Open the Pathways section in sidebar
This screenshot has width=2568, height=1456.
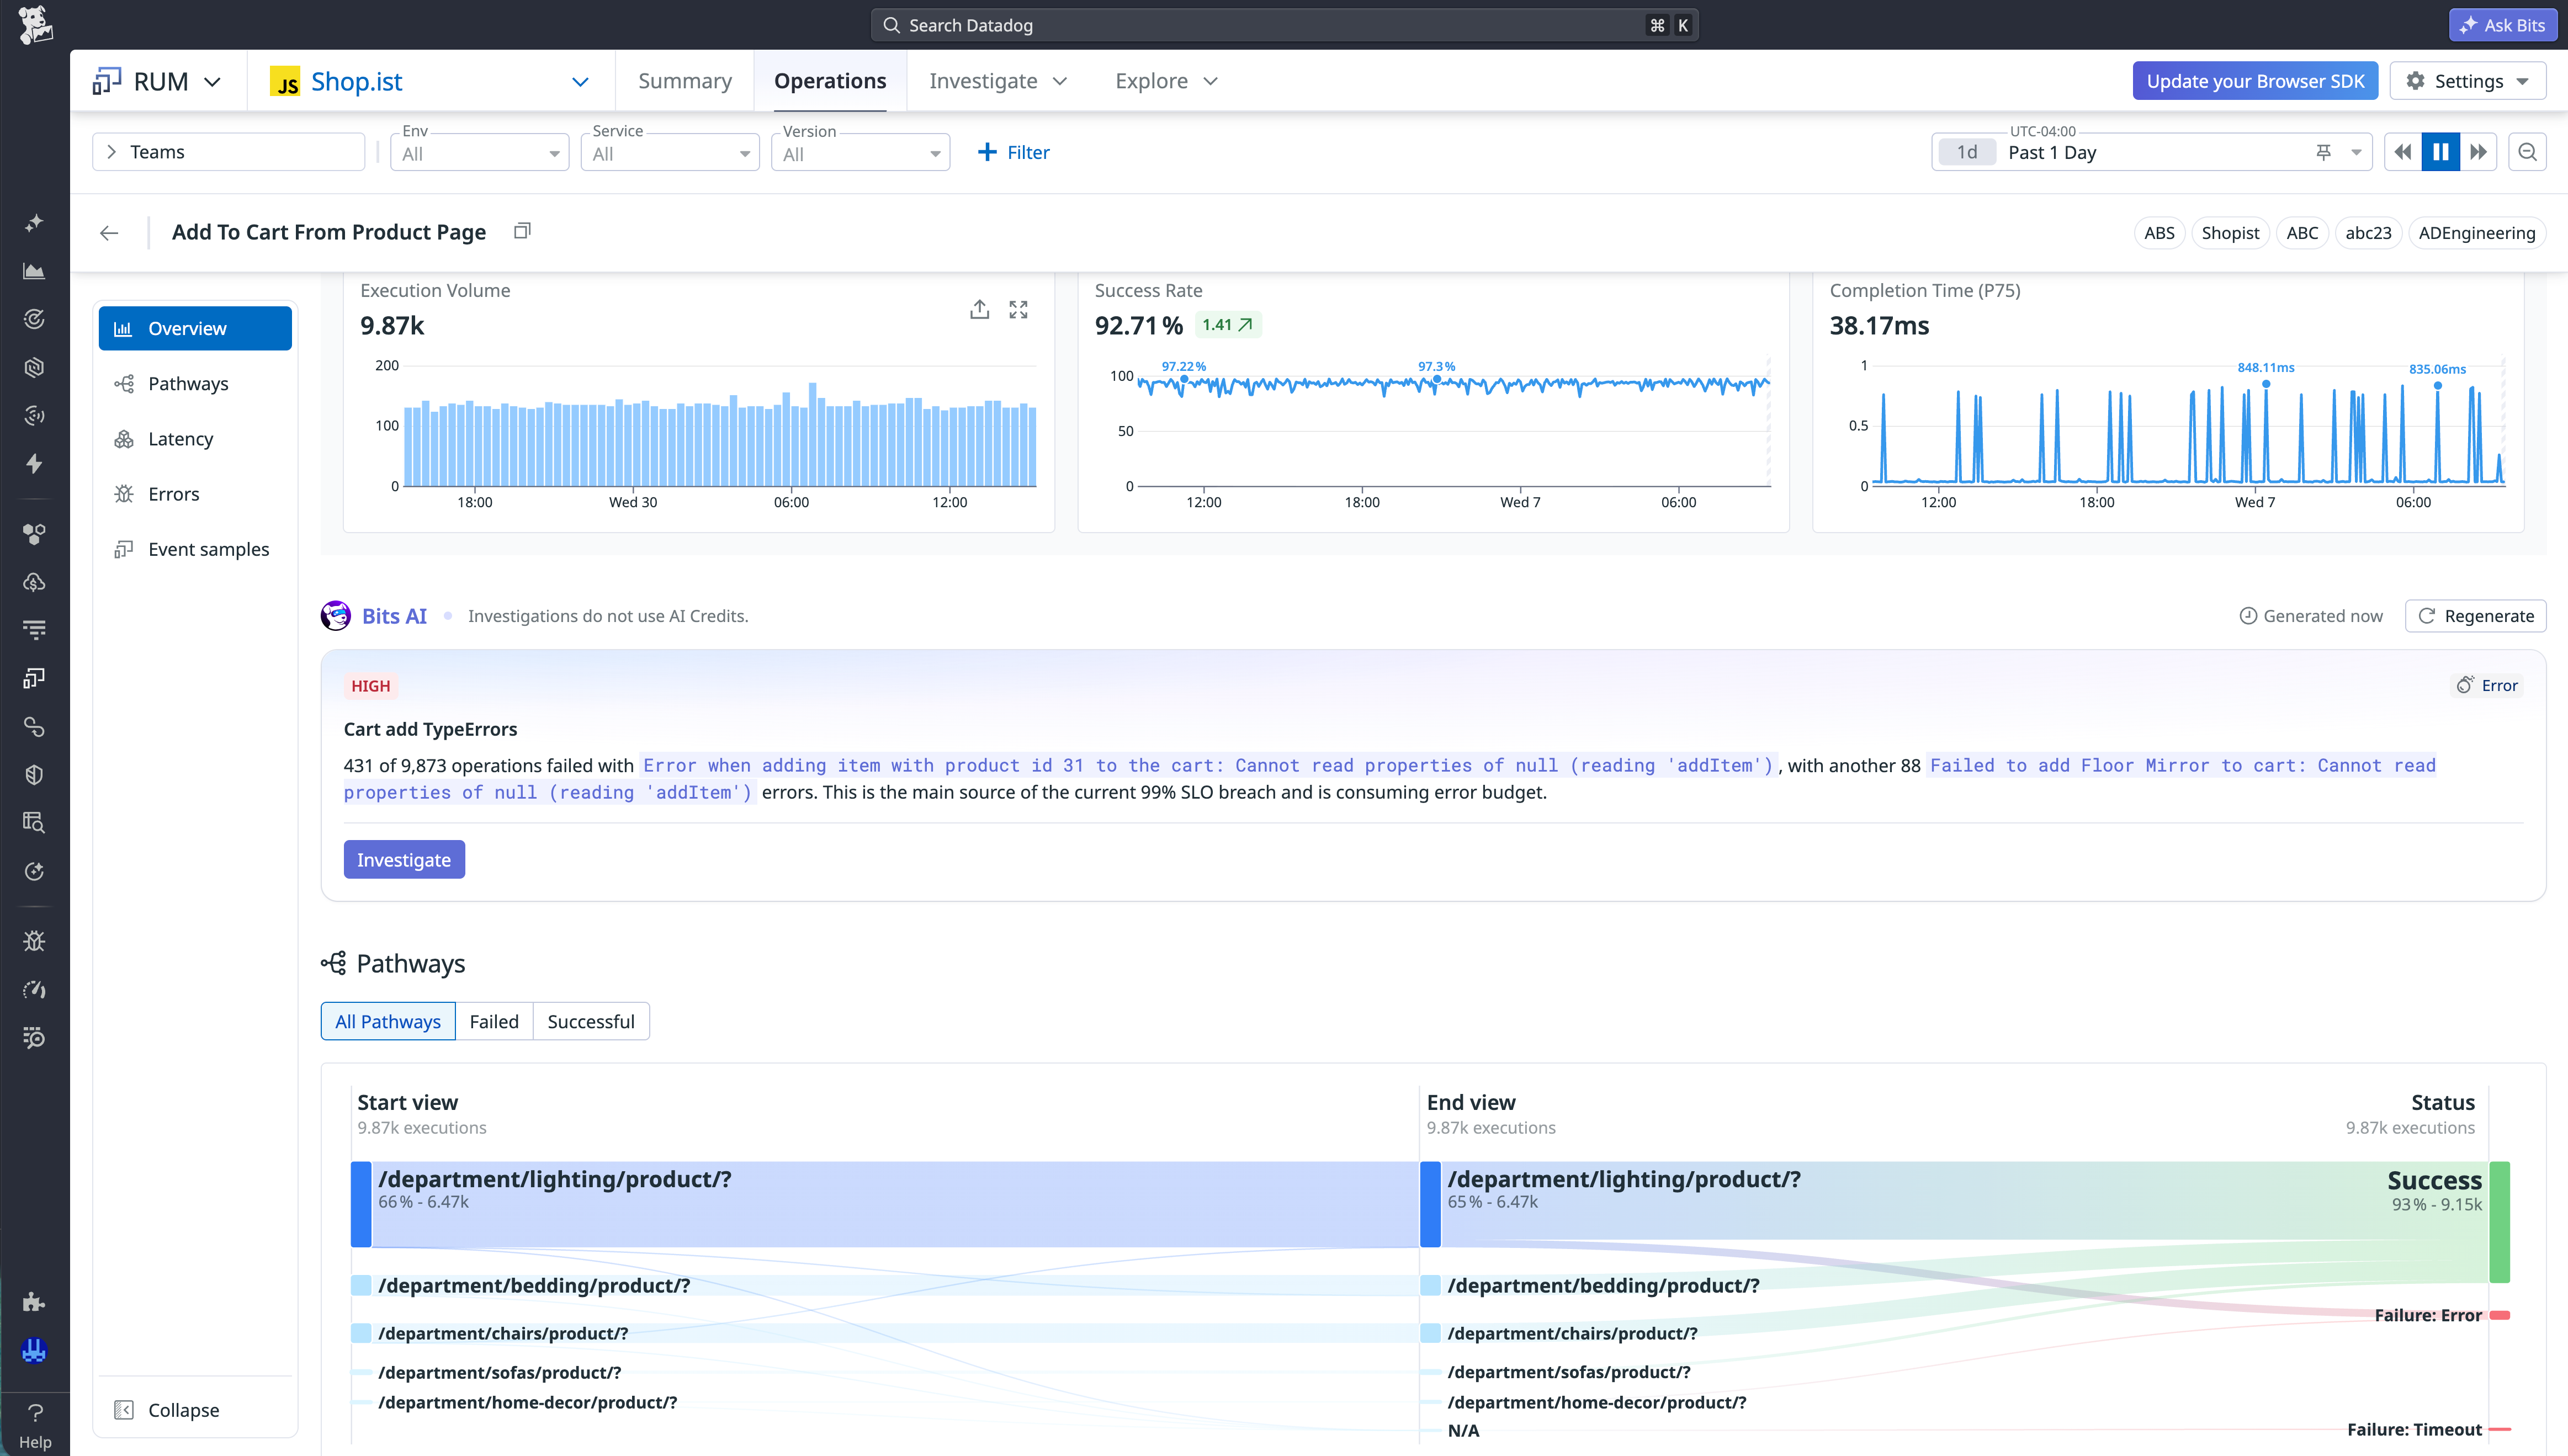click(x=195, y=384)
